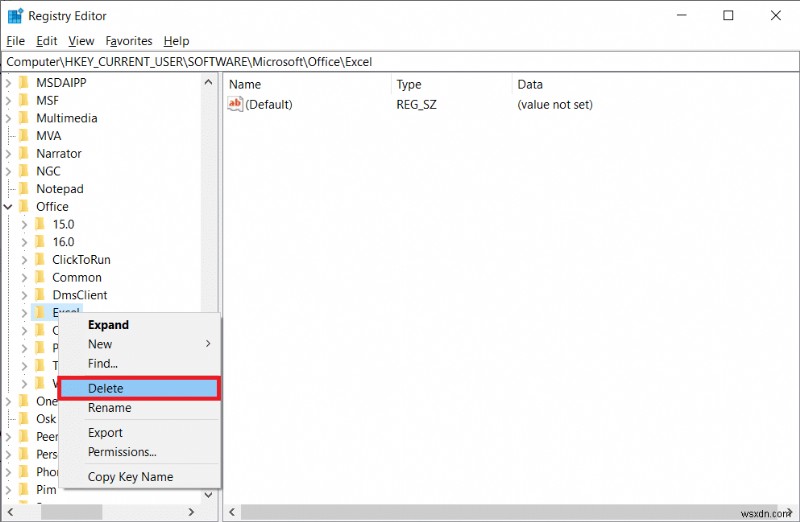Choose Export in the context menu
This screenshot has width=800, height=522.
139,432
